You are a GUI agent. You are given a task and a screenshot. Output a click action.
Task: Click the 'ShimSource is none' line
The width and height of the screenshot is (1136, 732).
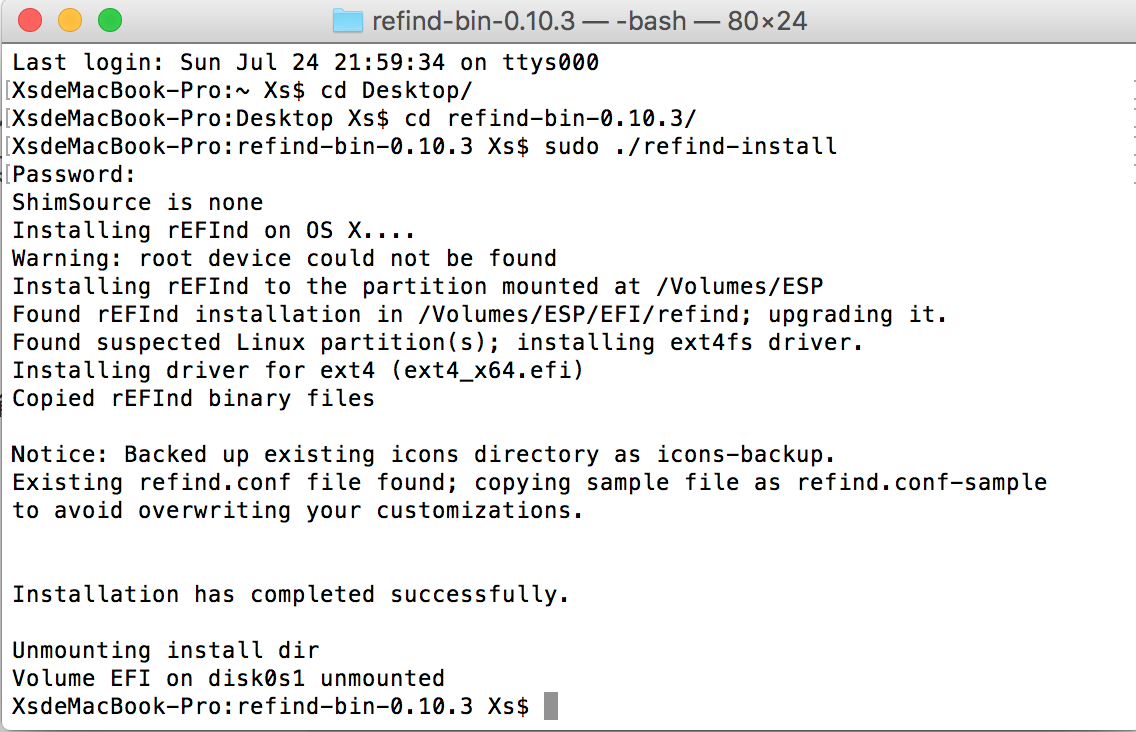138,202
